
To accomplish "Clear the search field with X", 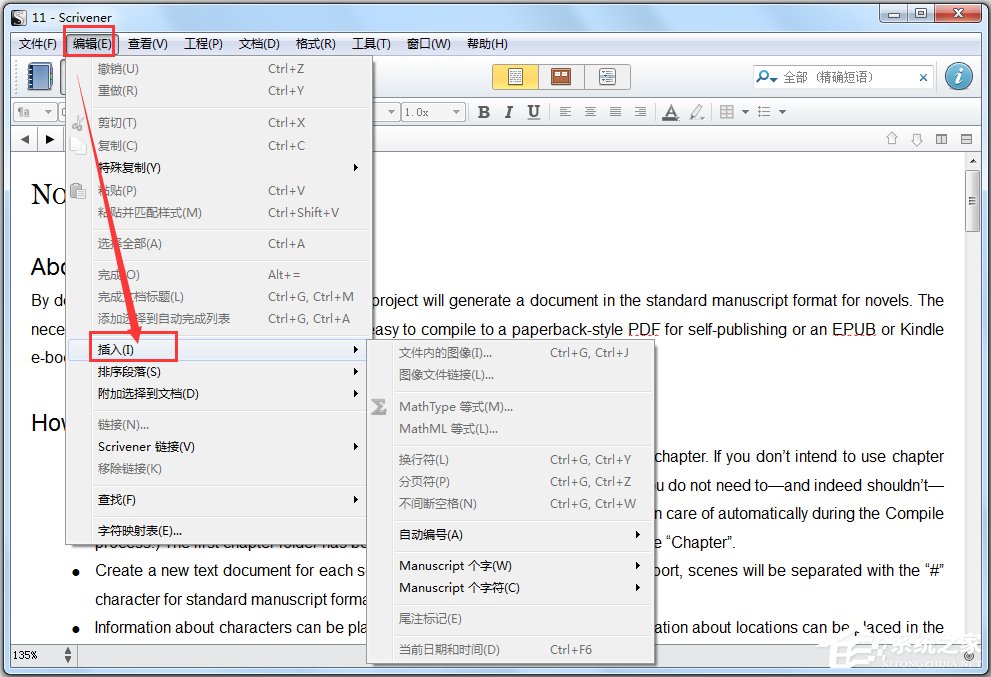I will coord(923,78).
